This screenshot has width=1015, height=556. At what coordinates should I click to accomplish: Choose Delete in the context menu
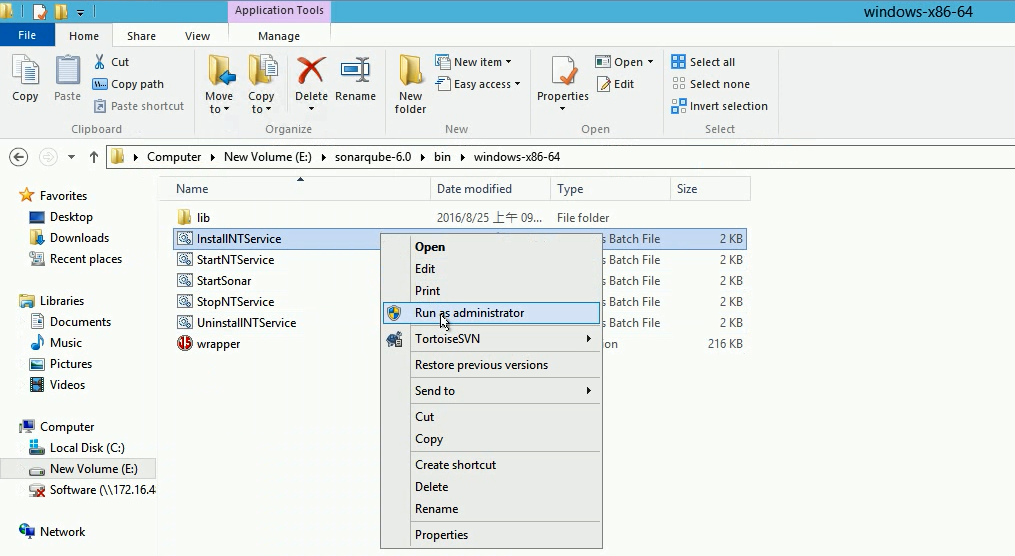coord(491,486)
